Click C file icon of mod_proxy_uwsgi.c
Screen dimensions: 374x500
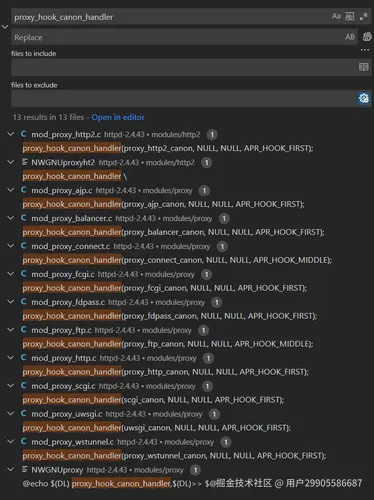pos(24,414)
